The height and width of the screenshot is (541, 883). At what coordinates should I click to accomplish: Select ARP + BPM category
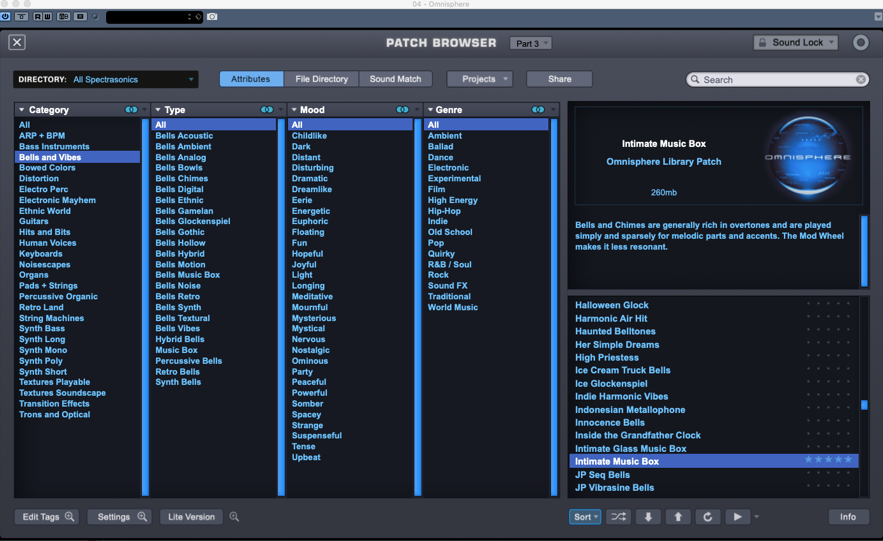pos(42,136)
